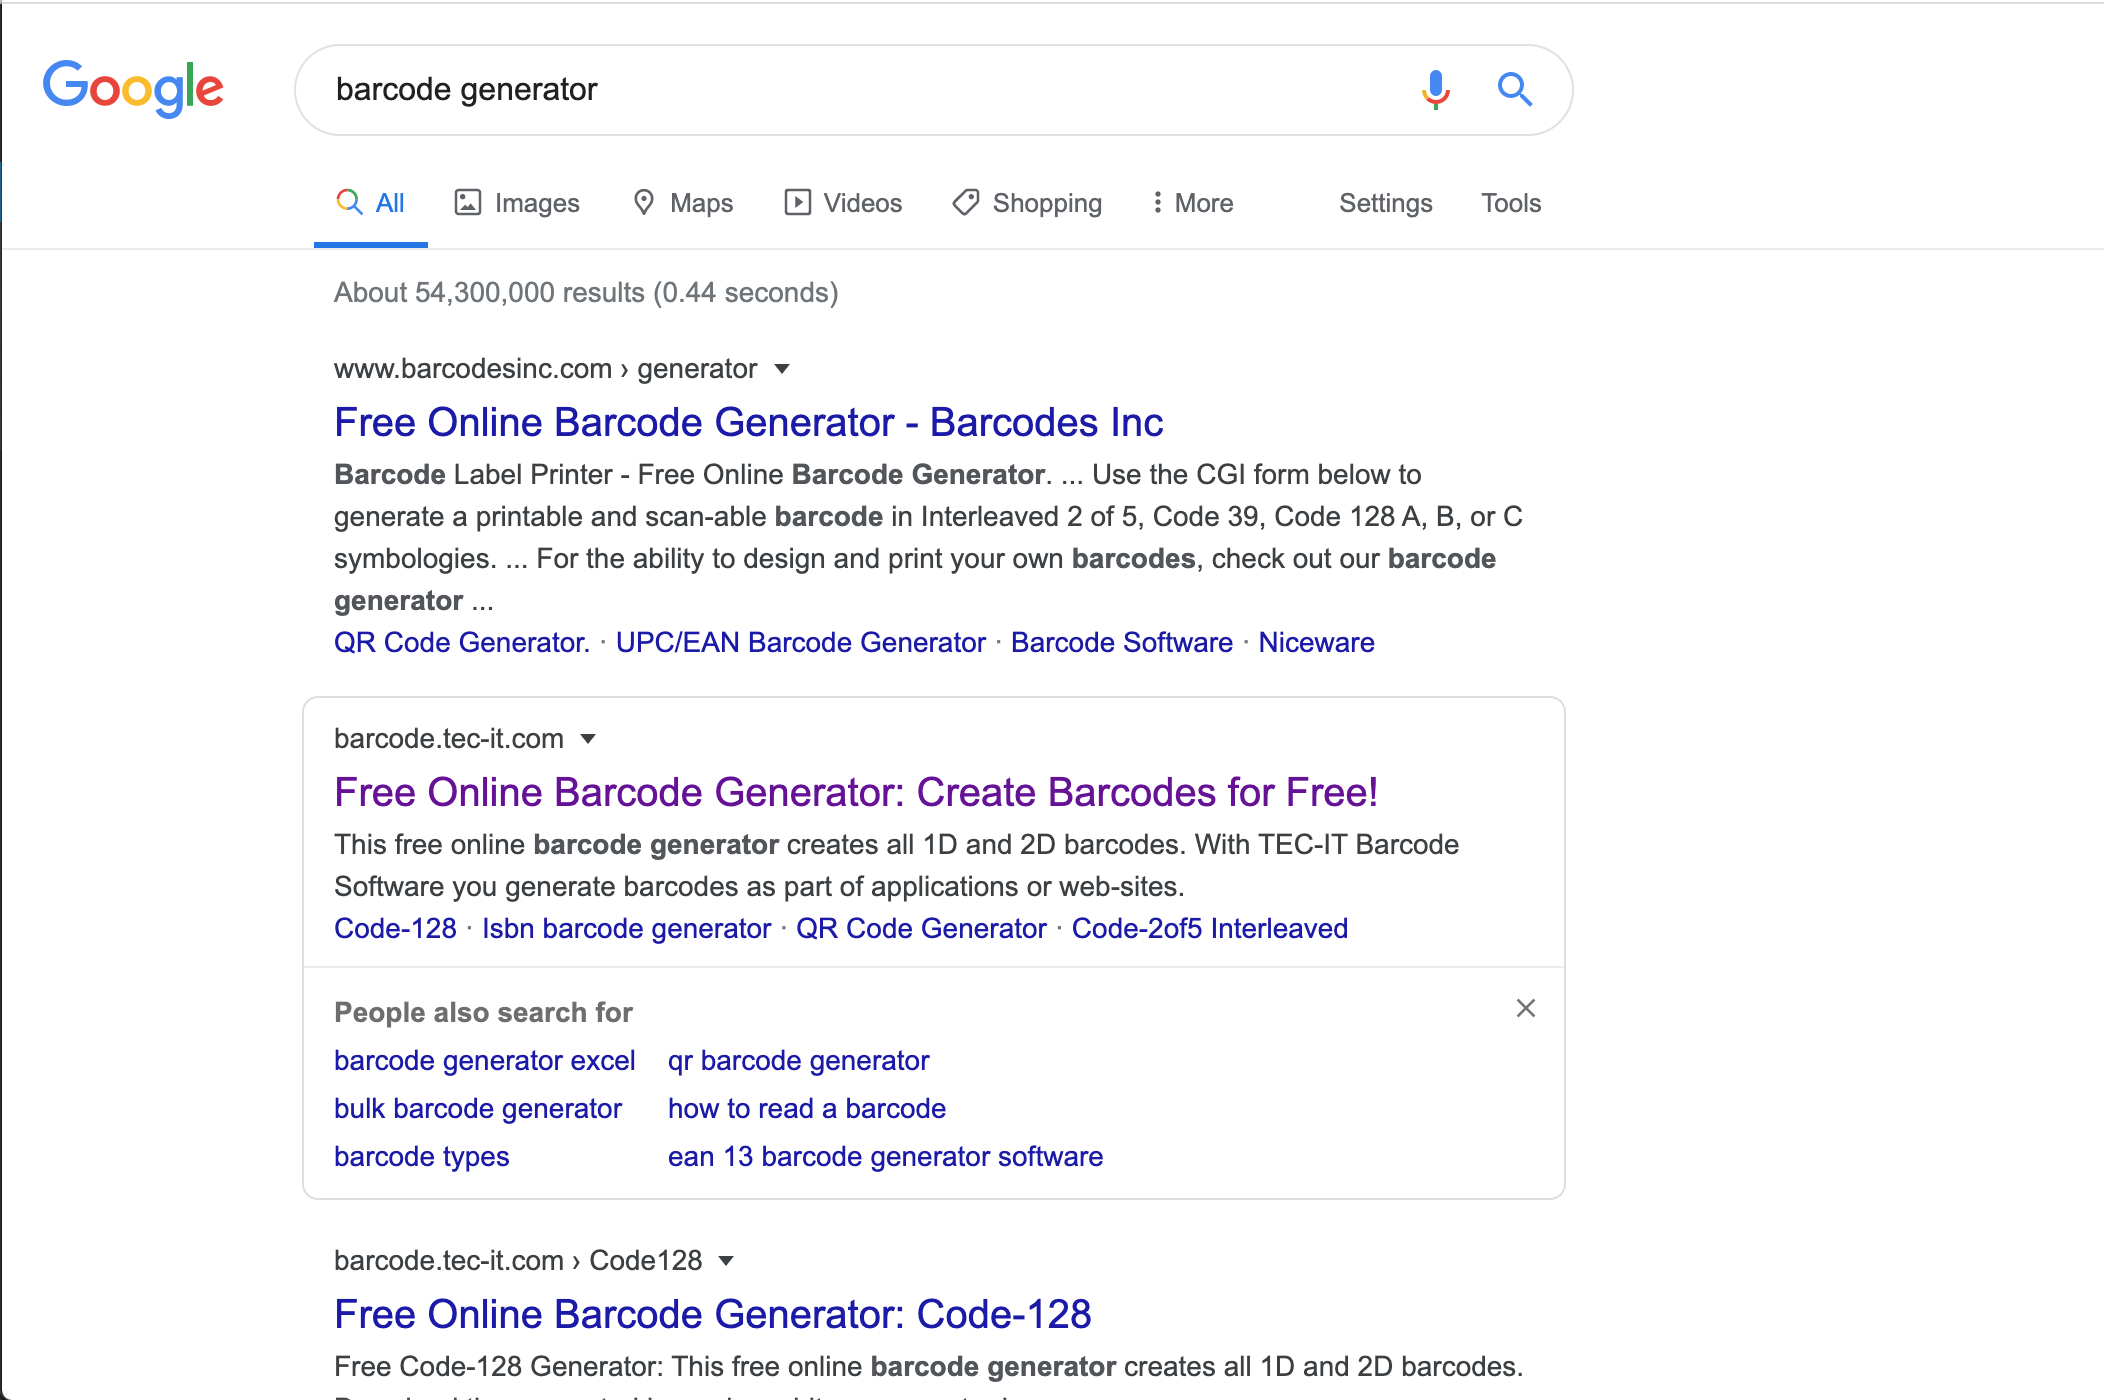Follow the Isbn barcode generator sitelink
2104x1400 pixels.
626,928
